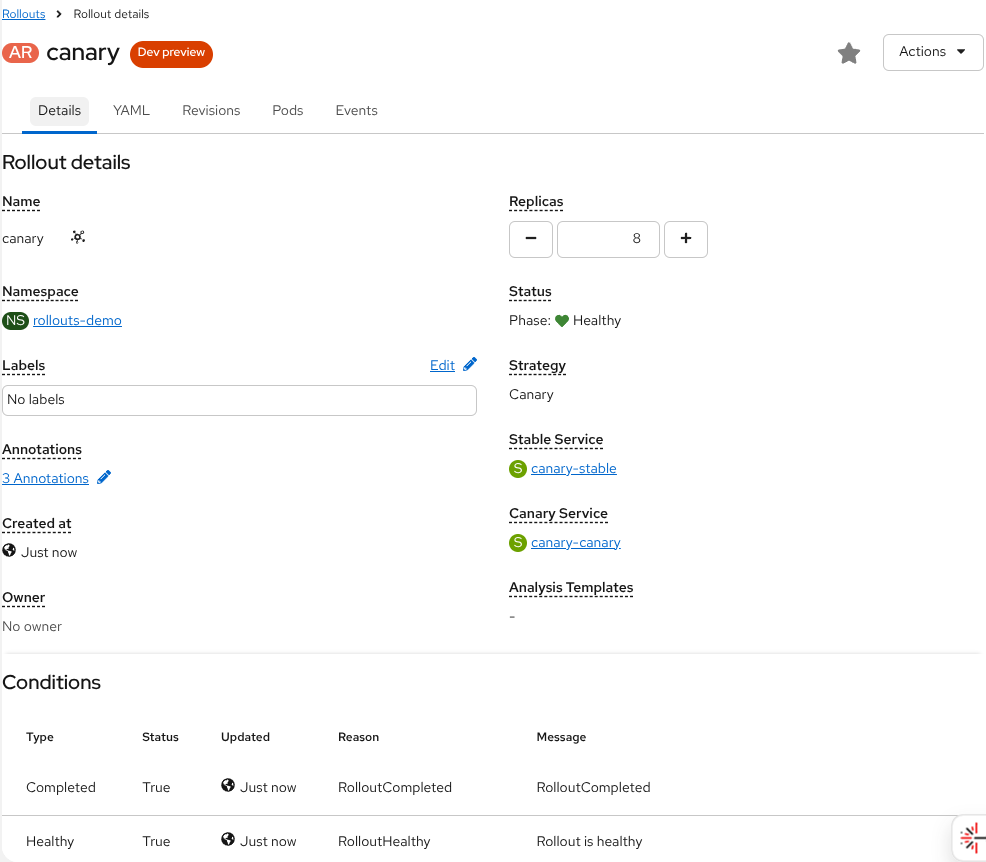Viewport: 986px width, 862px height.
Task: Click the S badge beside canary-canary
Action: click(517, 543)
